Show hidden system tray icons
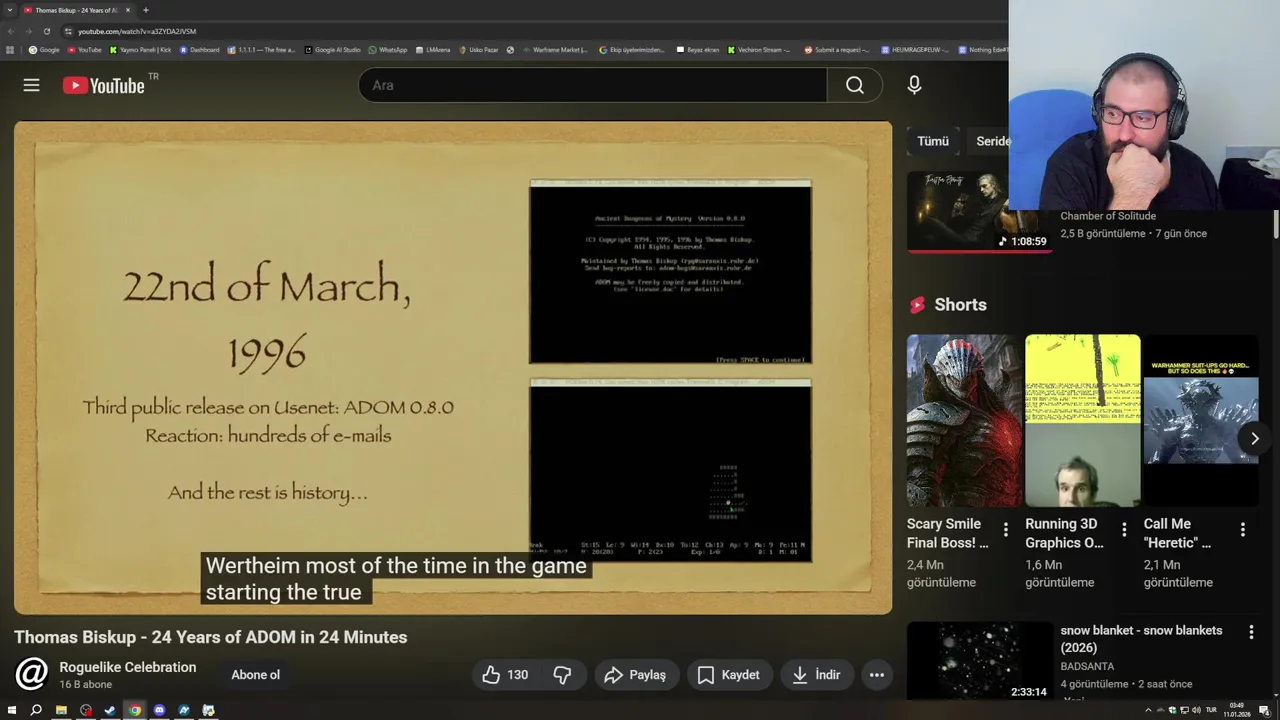Screen dimensions: 1280x720 1148,710
